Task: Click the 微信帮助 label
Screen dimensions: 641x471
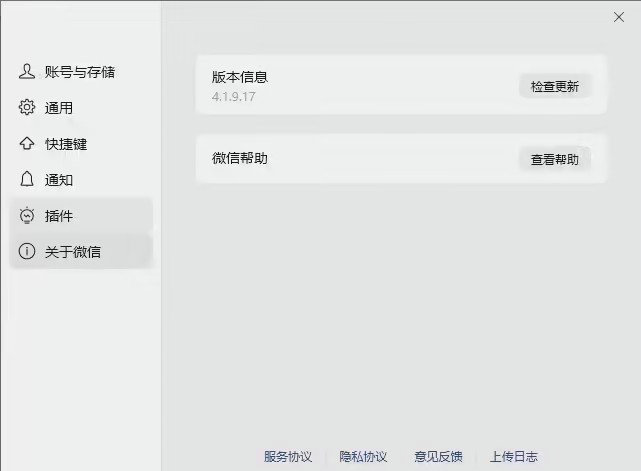Action: click(x=240, y=158)
